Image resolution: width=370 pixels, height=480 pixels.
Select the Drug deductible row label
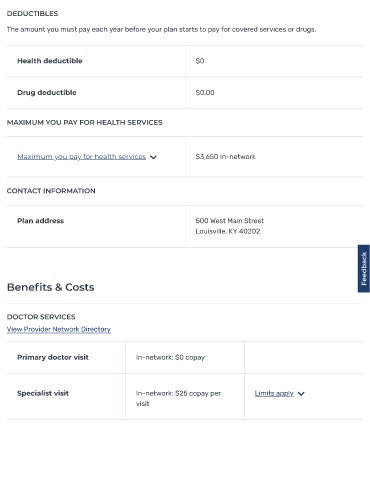tap(47, 92)
